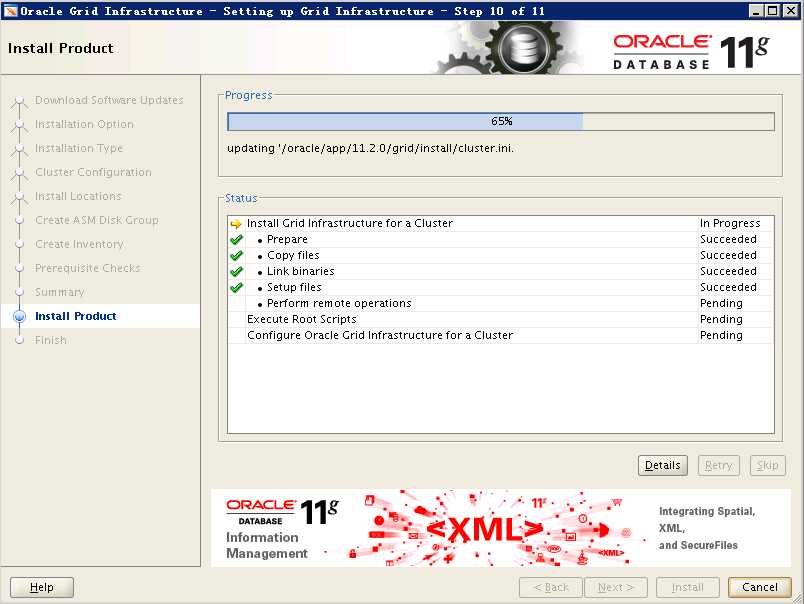Click the blue Install Product step bullet
804x604 pixels.
tap(19, 316)
